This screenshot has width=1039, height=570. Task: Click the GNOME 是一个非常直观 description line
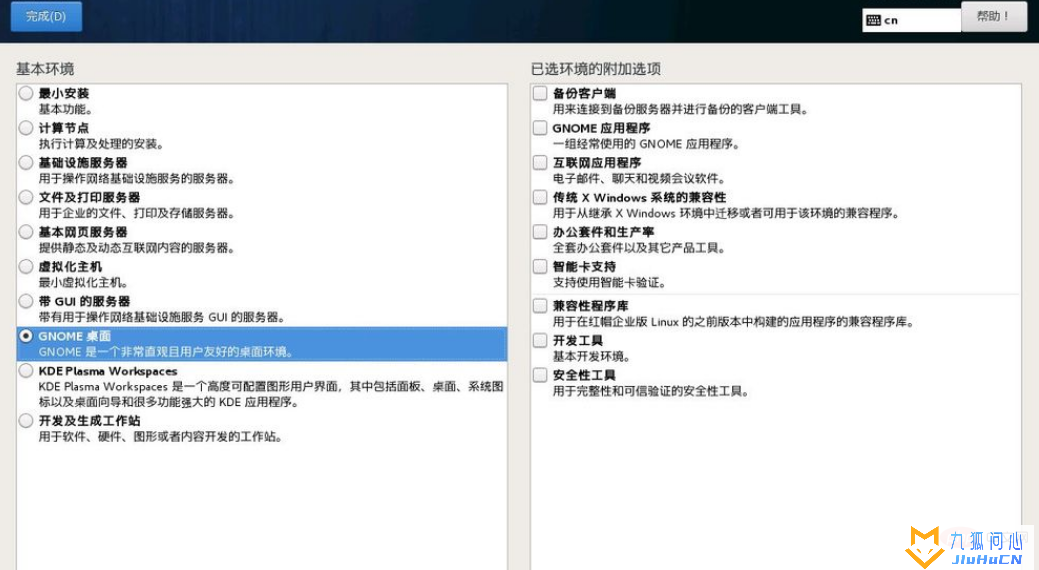pyautogui.click(x=166, y=352)
